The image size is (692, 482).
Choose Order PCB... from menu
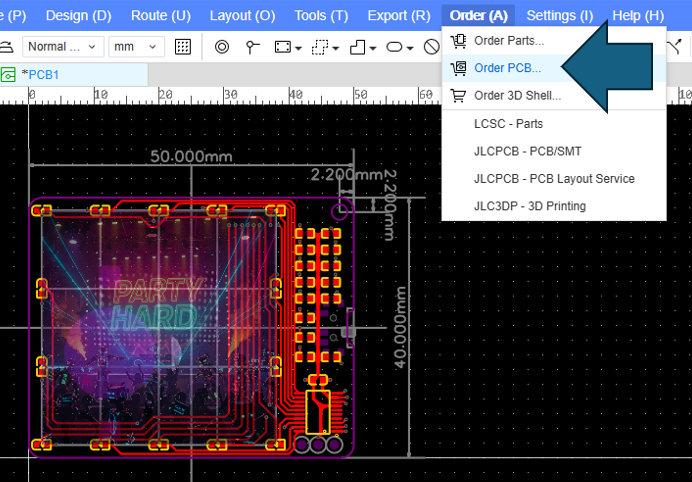click(x=554, y=68)
